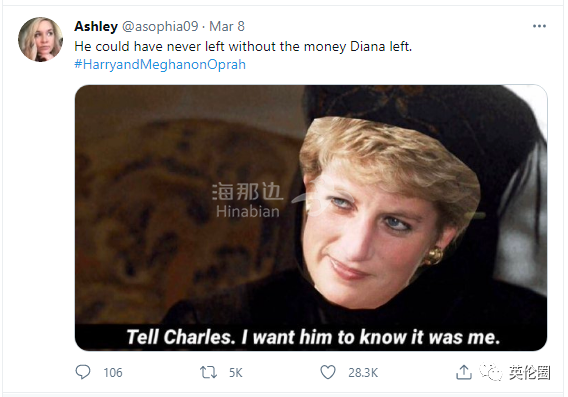Open Ashley's profile avatar photo
568x397 pixels.
(41, 39)
